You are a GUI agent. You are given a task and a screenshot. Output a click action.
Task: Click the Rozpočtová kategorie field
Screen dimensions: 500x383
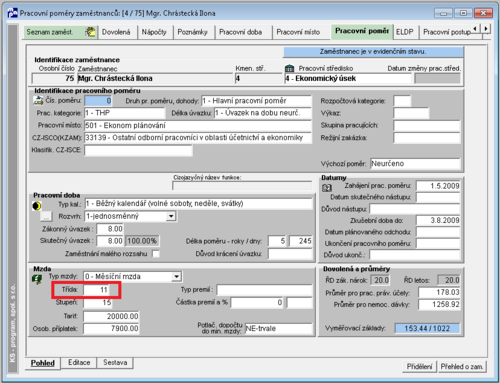pos(402,101)
